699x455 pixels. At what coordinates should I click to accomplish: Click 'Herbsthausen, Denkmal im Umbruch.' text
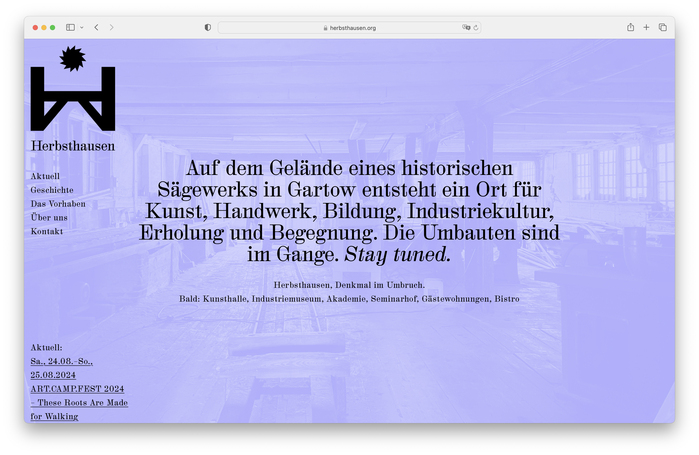(349, 285)
